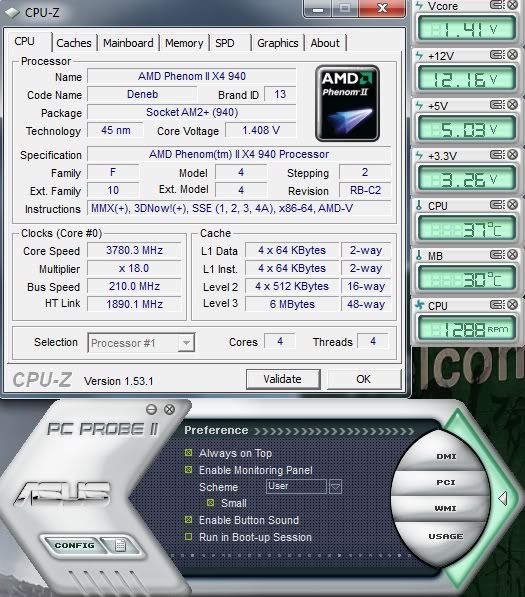Open the WMI information button

coord(445,508)
